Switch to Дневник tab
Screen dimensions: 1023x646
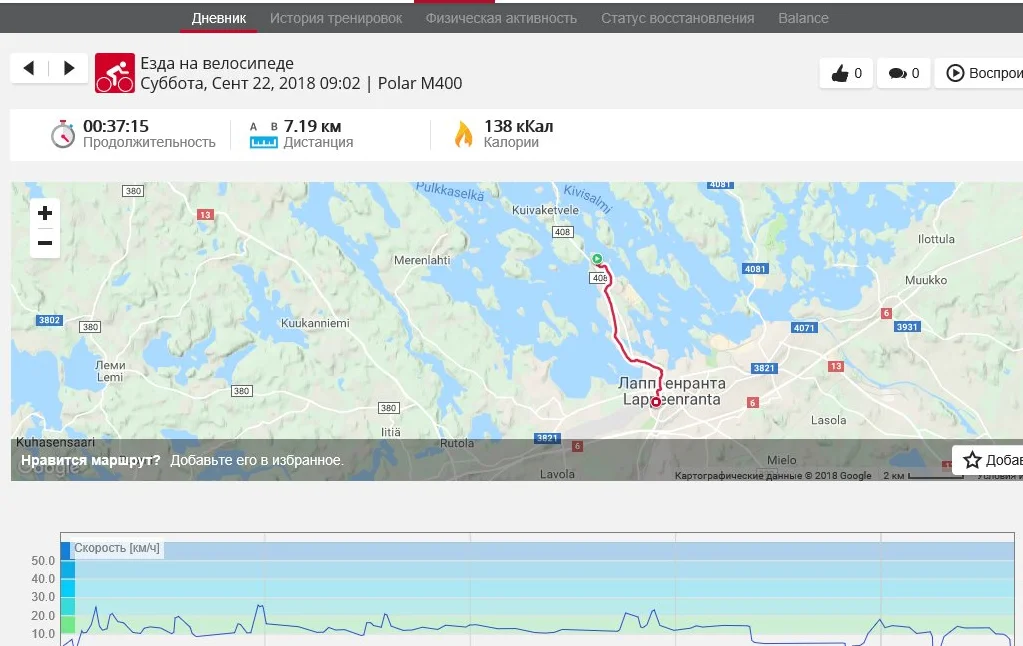click(219, 18)
